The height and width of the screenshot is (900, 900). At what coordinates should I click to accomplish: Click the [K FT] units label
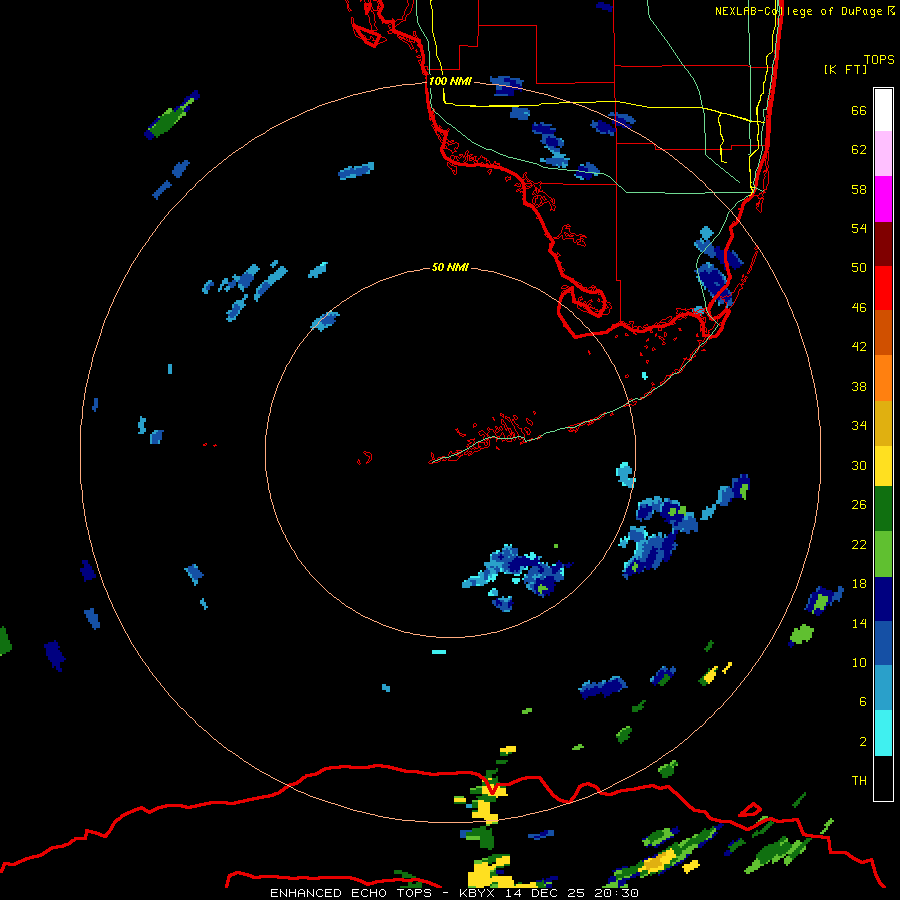click(845, 69)
